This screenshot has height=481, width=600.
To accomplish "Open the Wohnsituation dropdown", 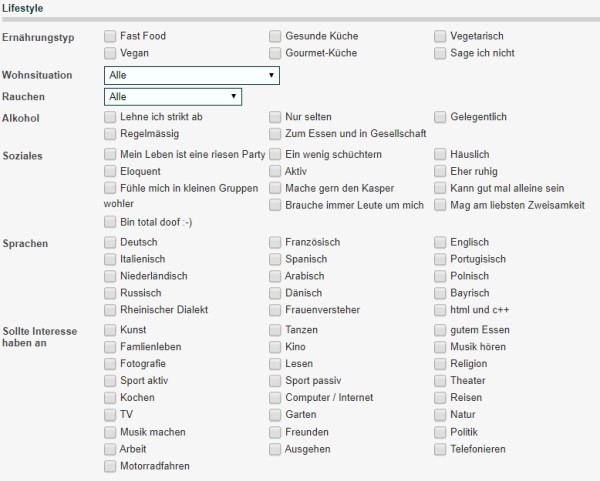I will [x=192, y=75].
